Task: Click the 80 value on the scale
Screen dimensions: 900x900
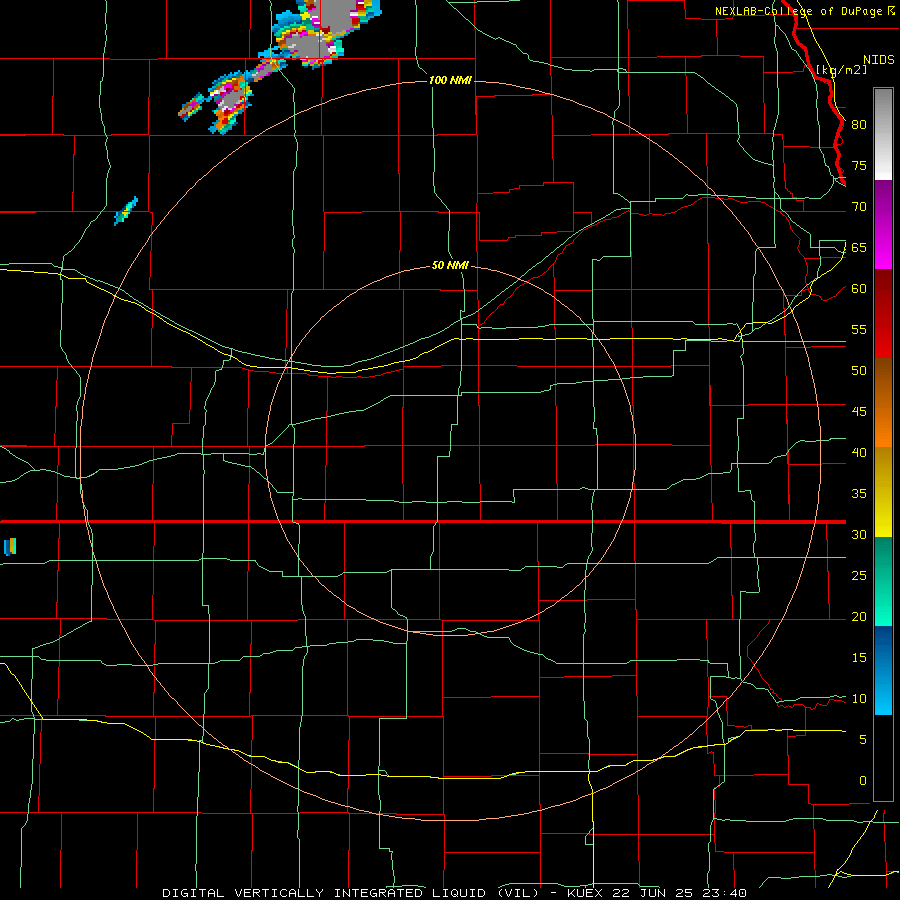Action: point(859,125)
